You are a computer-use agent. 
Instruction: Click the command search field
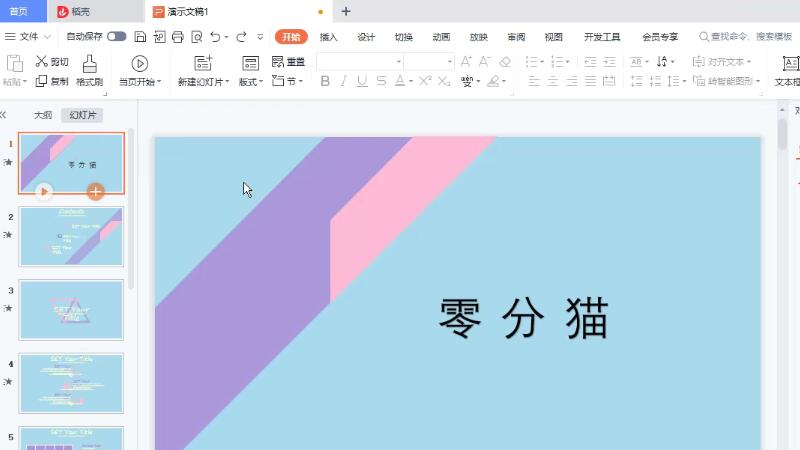pyautogui.click(x=745, y=37)
